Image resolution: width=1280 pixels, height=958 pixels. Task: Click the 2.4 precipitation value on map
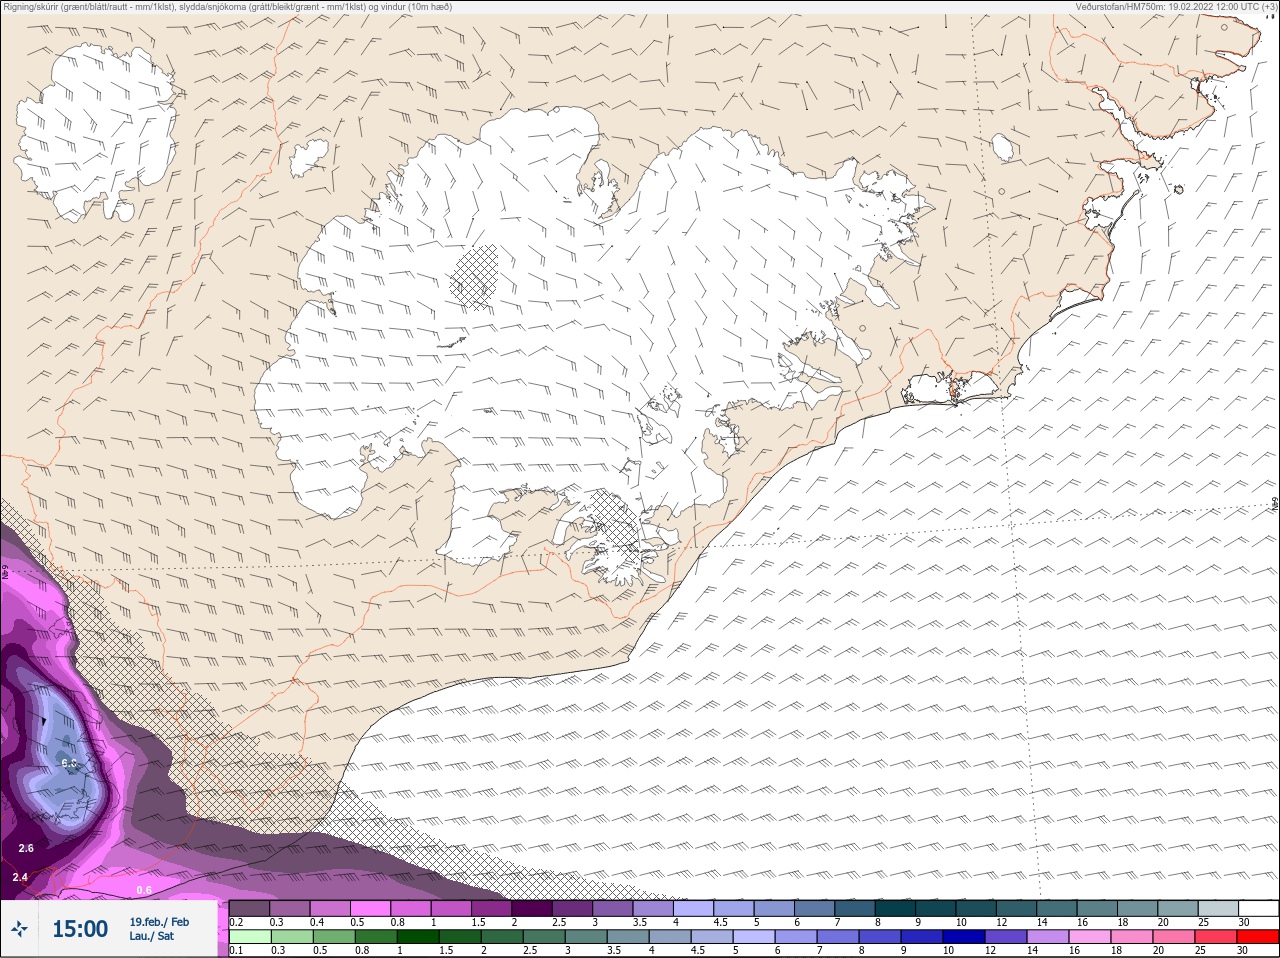point(20,877)
